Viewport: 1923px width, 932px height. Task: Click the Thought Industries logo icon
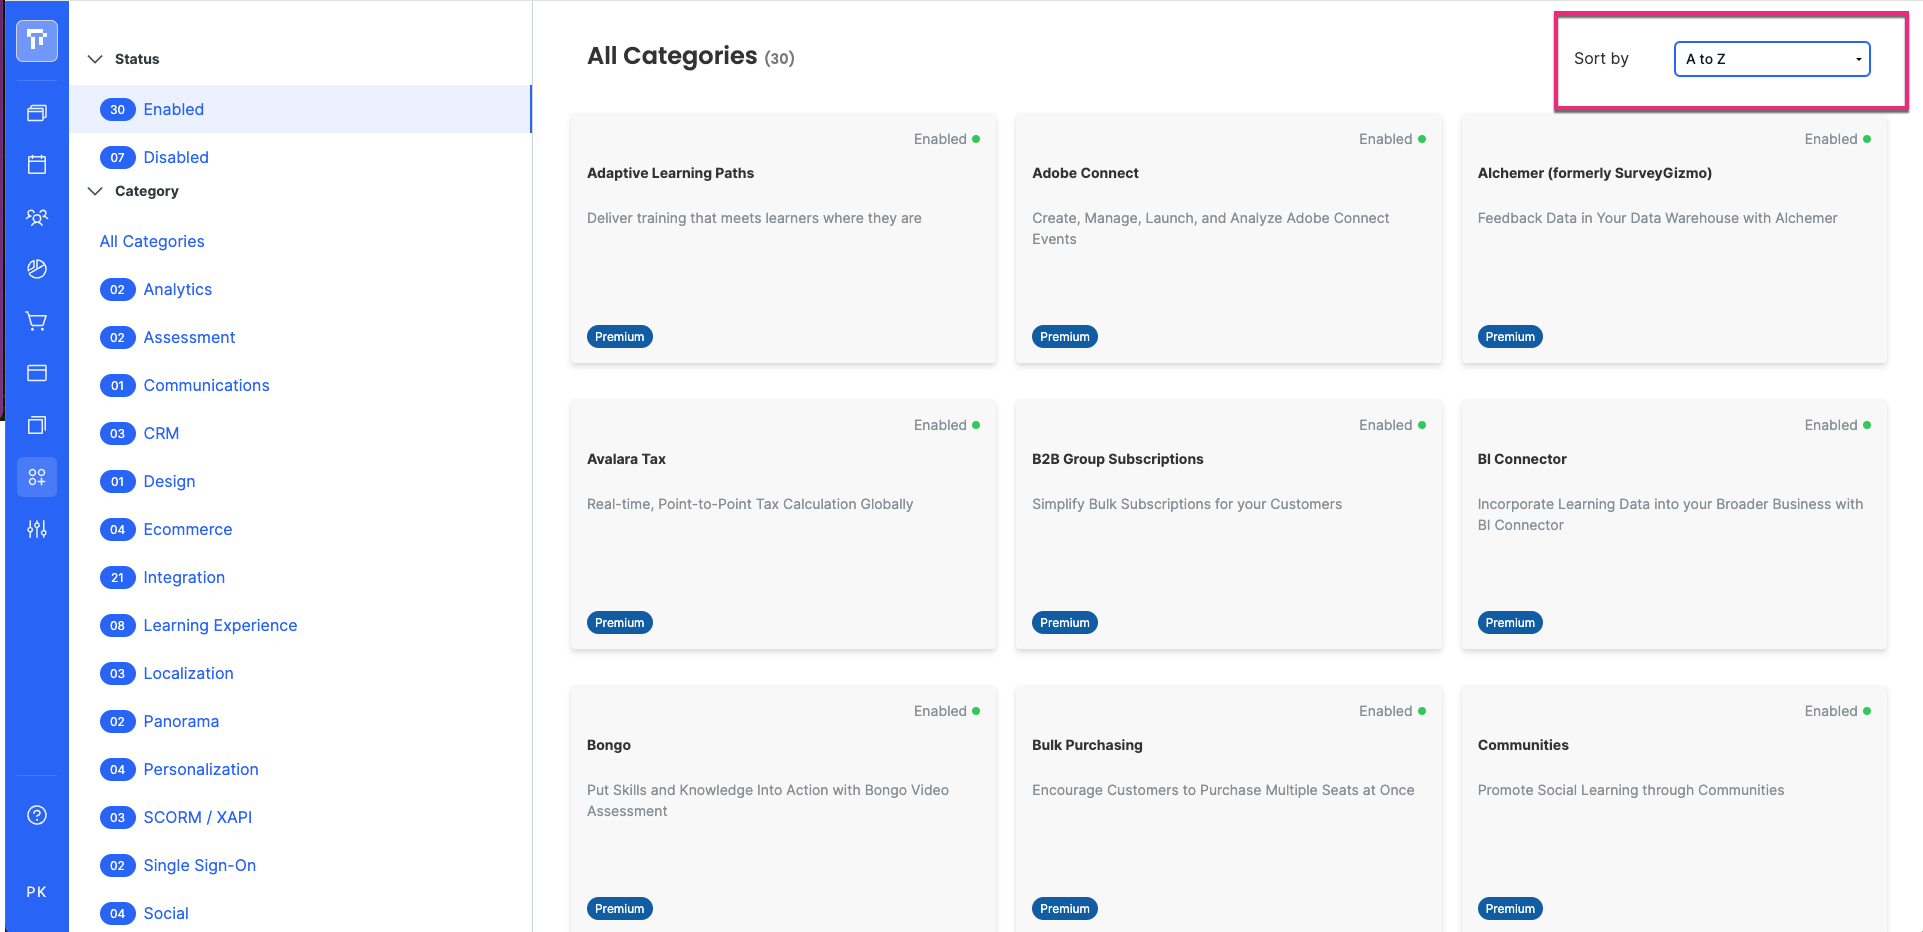click(37, 41)
